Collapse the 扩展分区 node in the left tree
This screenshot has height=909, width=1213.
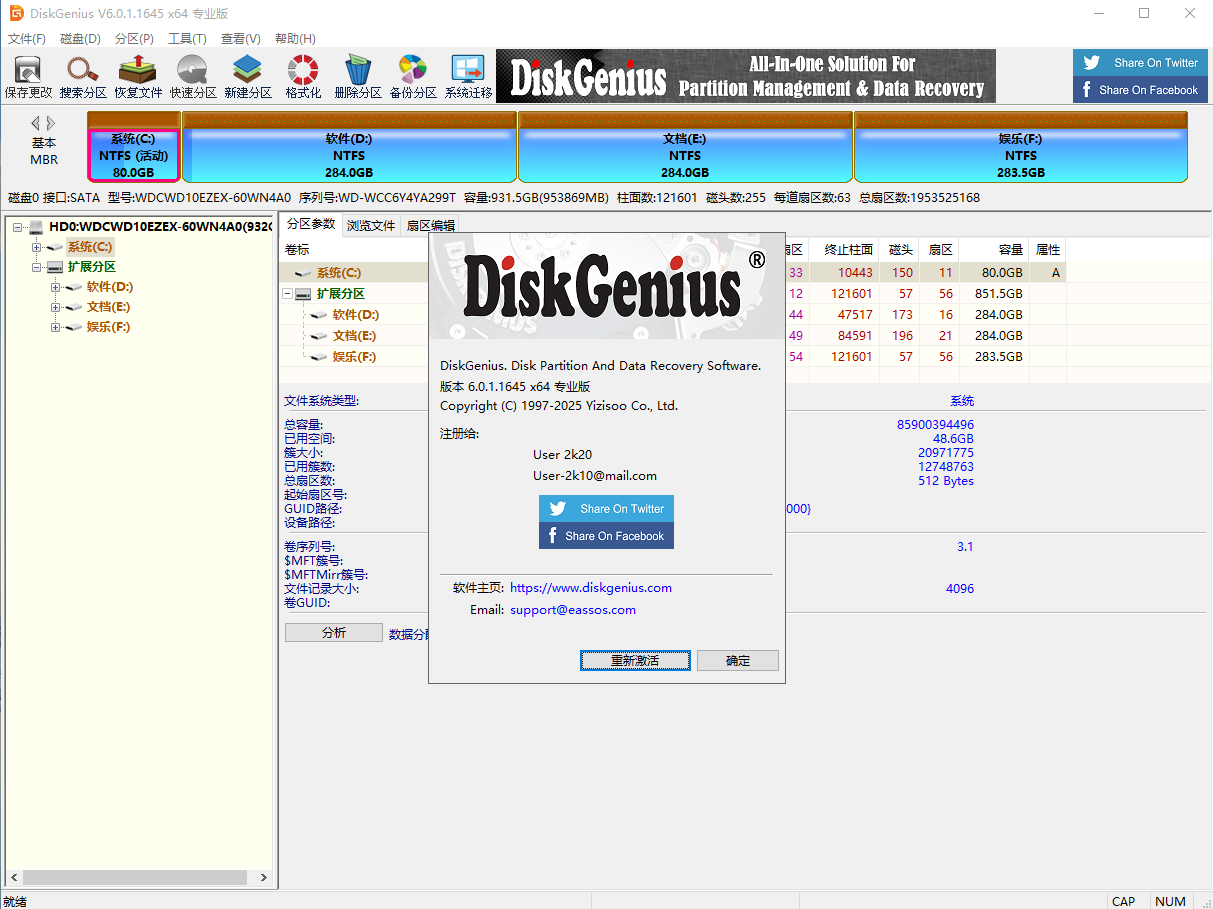(37, 267)
